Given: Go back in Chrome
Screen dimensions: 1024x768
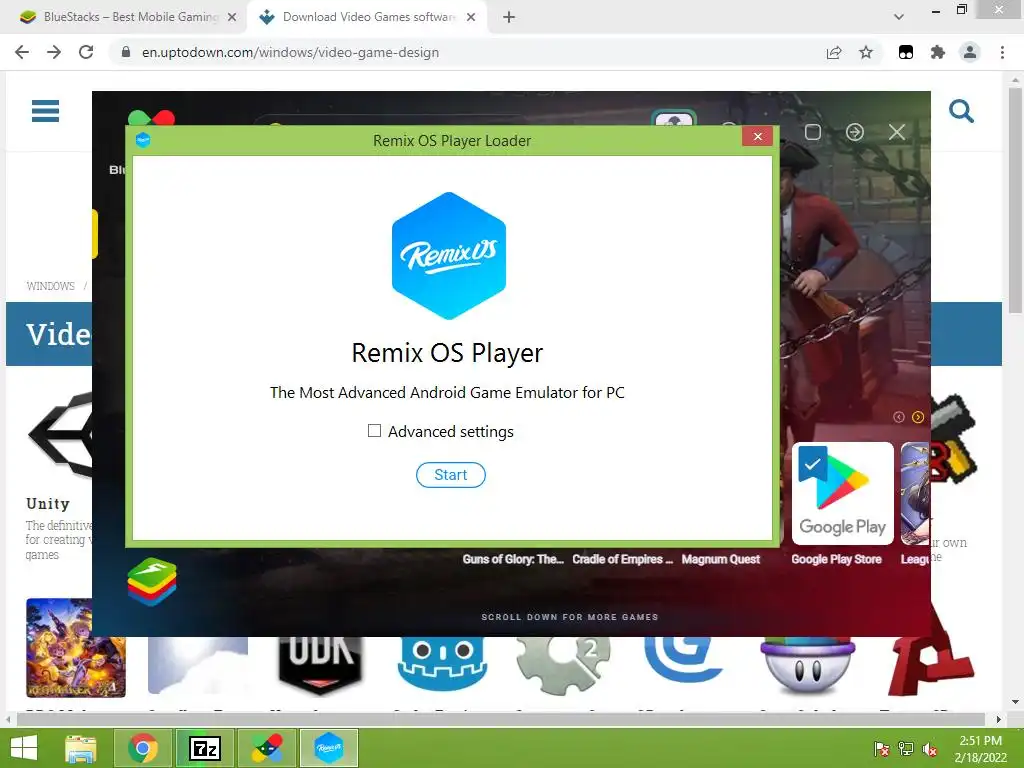Looking at the screenshot, I should point(22,52).
